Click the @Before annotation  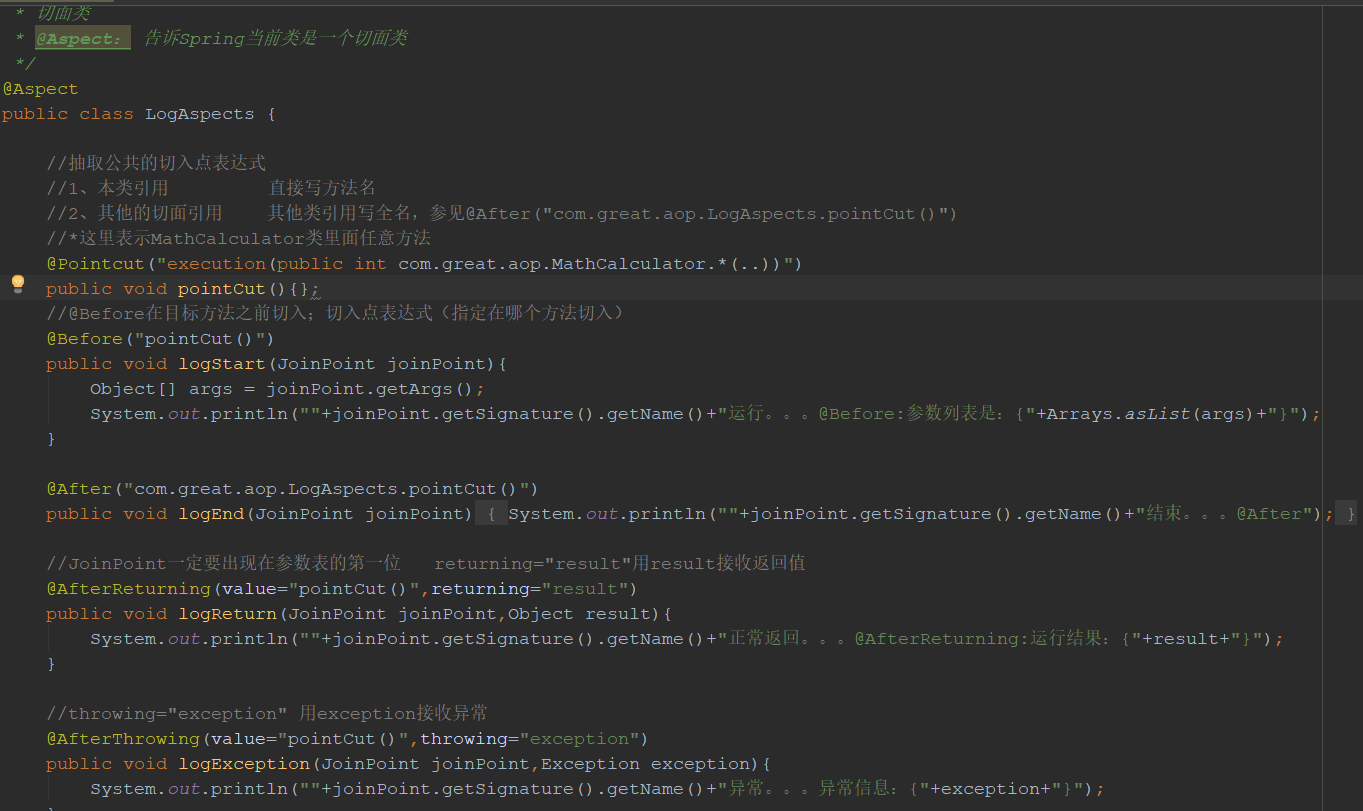pos(84,339)
